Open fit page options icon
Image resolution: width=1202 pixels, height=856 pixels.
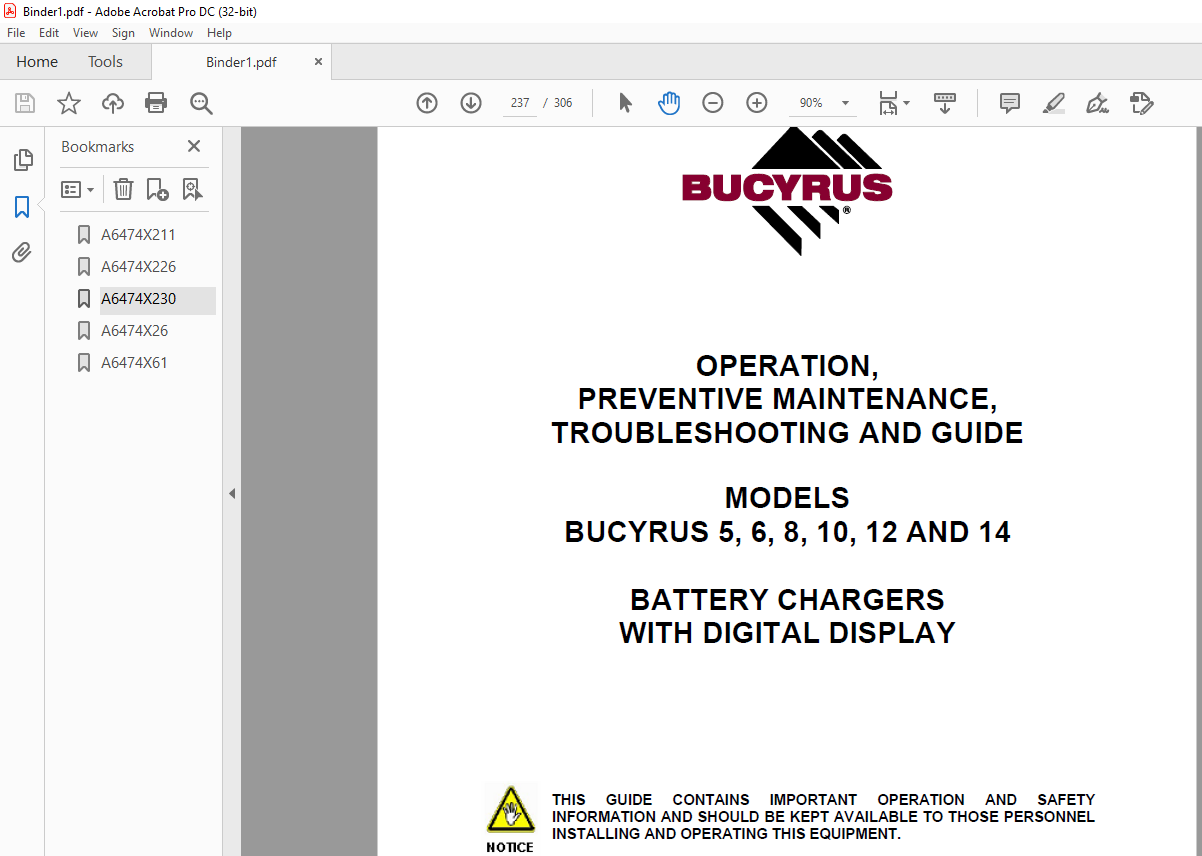pyautogui.click(x=894, y=103)
